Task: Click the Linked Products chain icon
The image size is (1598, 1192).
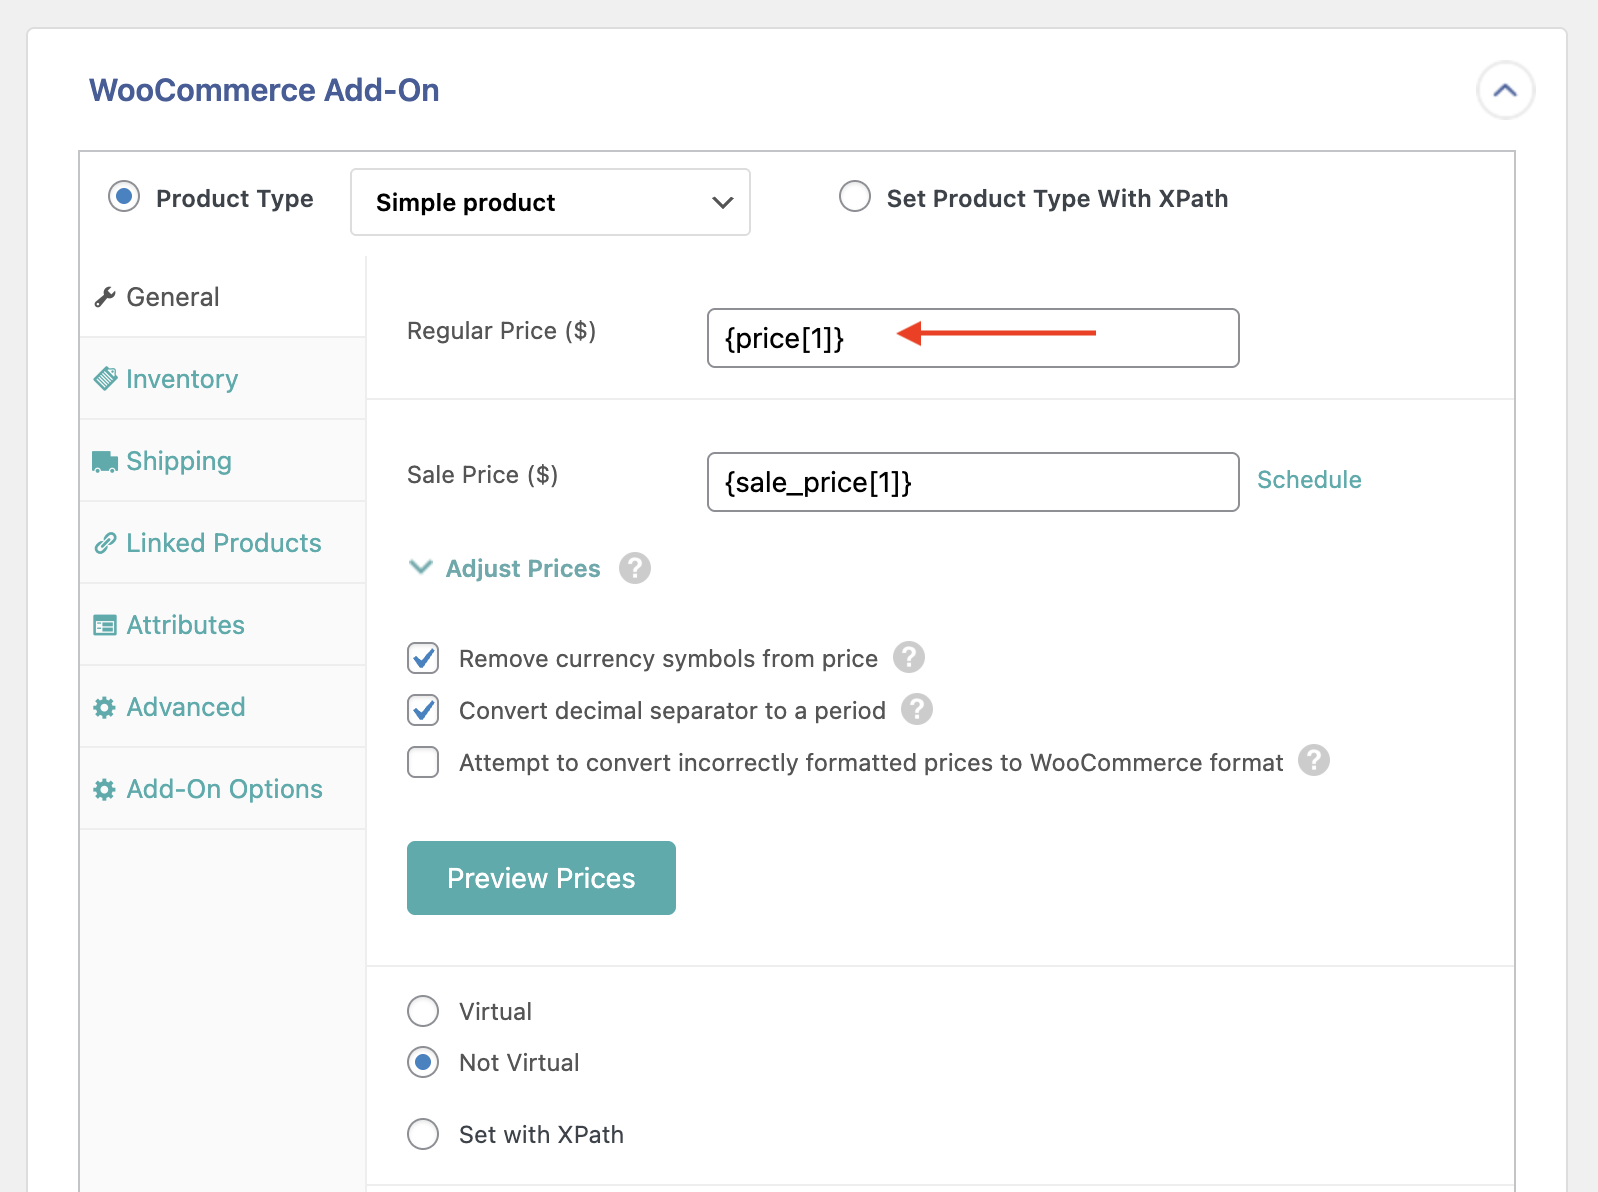Action: [105, 543]
